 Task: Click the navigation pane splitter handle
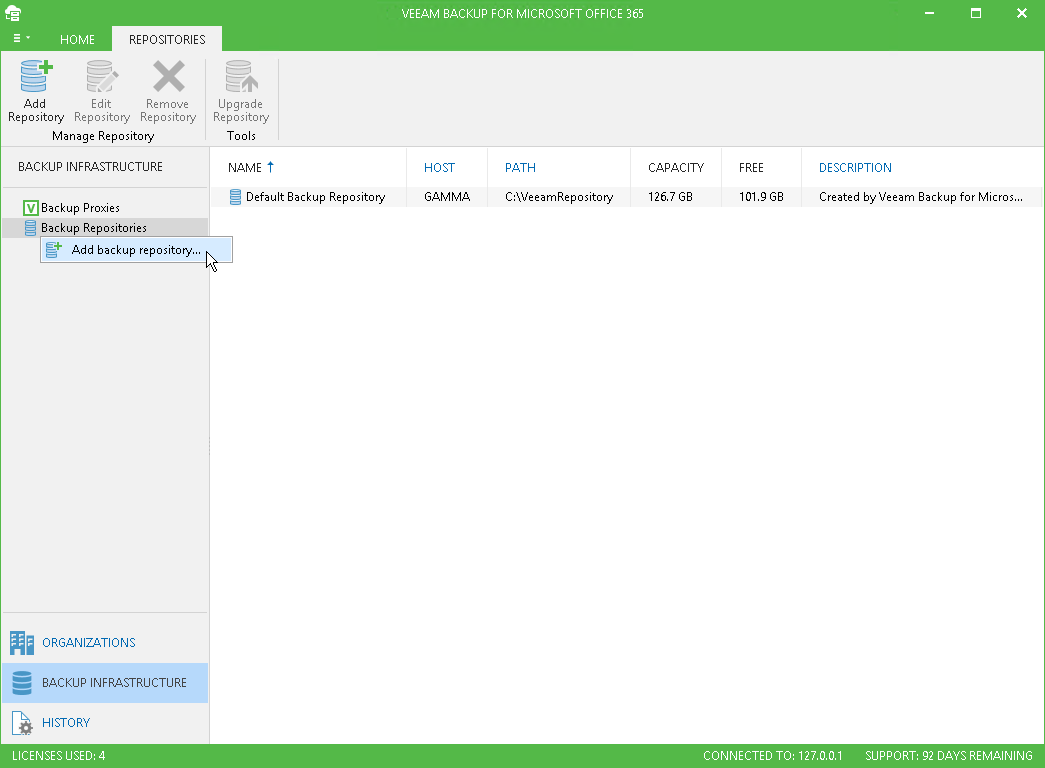click(x=209, y=445)
